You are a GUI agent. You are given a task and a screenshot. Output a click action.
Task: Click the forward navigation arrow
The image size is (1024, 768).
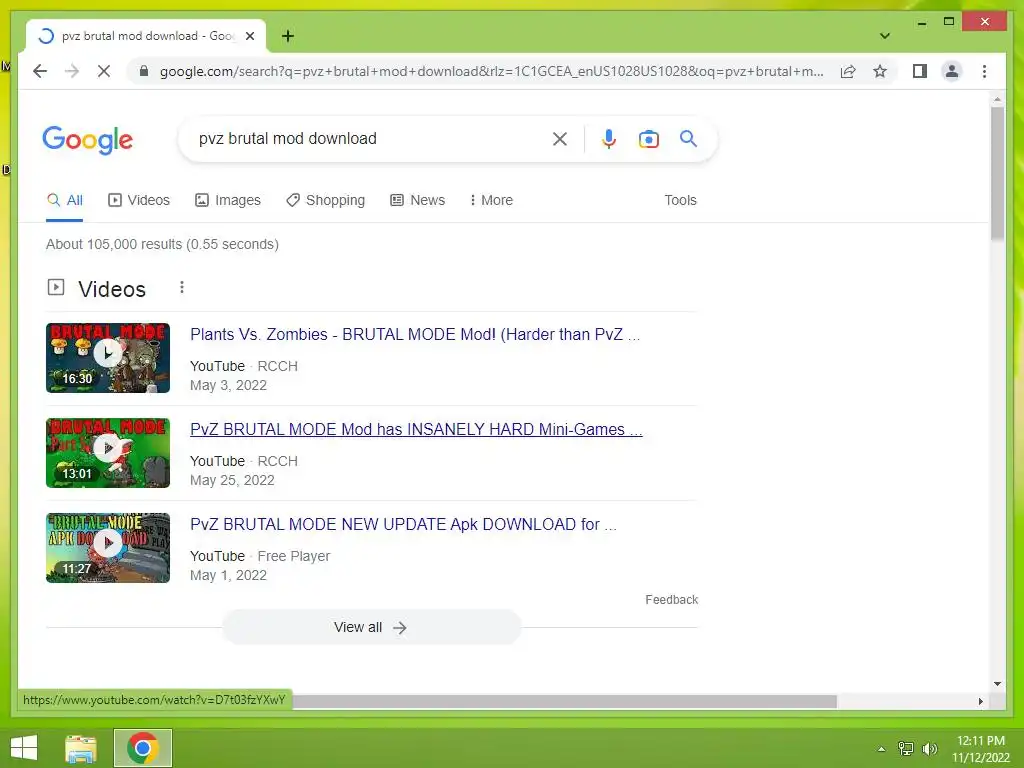(x=72, y=71)
